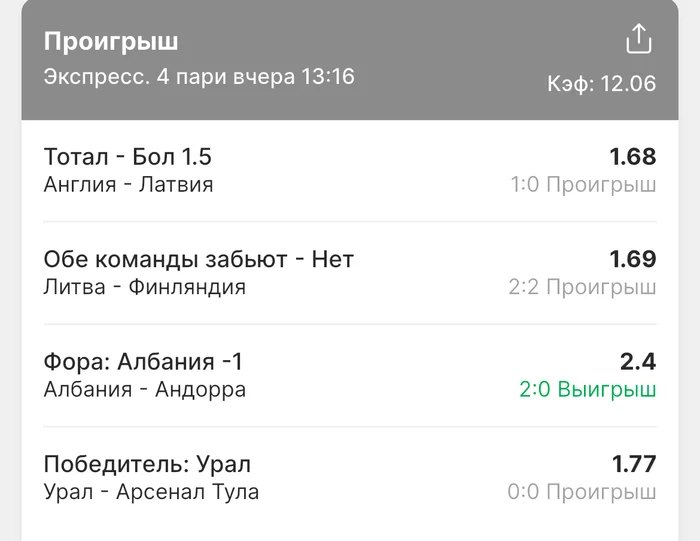Select the Англия - Латвия match
Screen dimensions: 700x541
[x=129, y=184]
